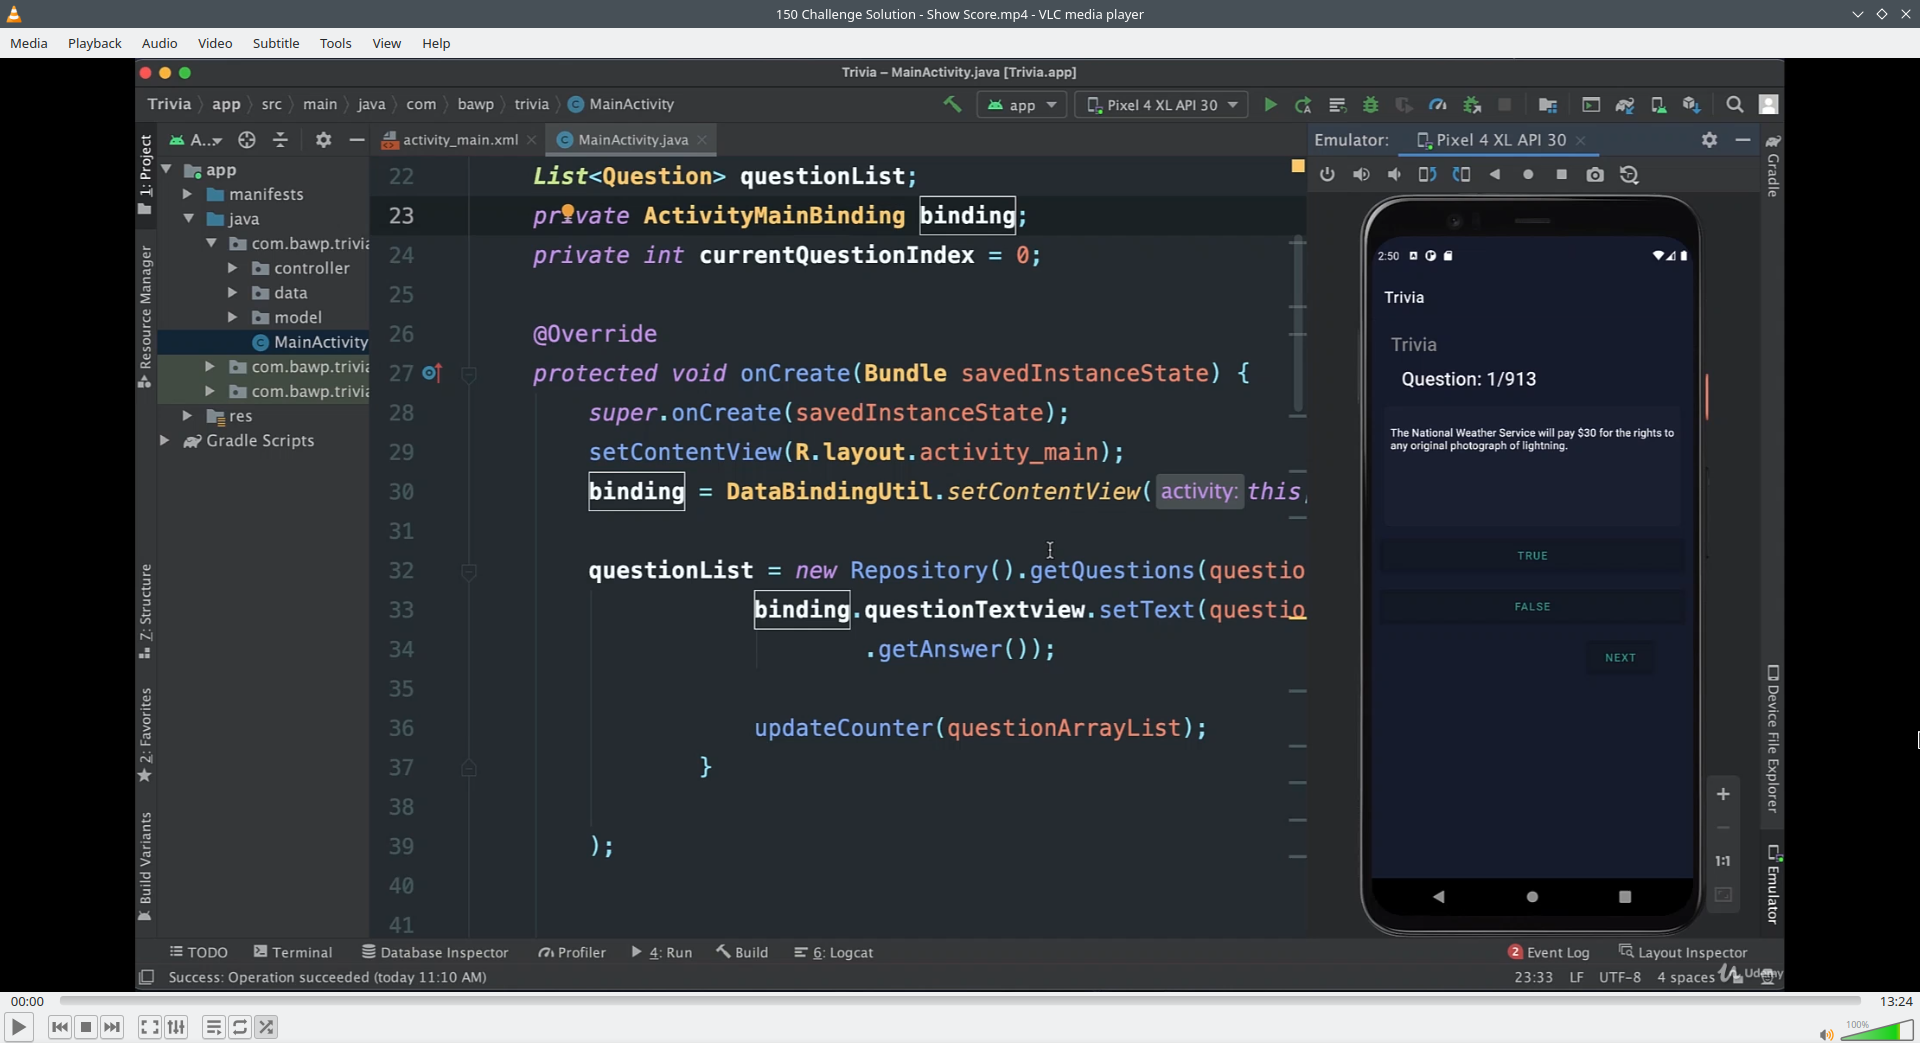Tap the TRUE answer button in emulator

(x=1532, y=555)
